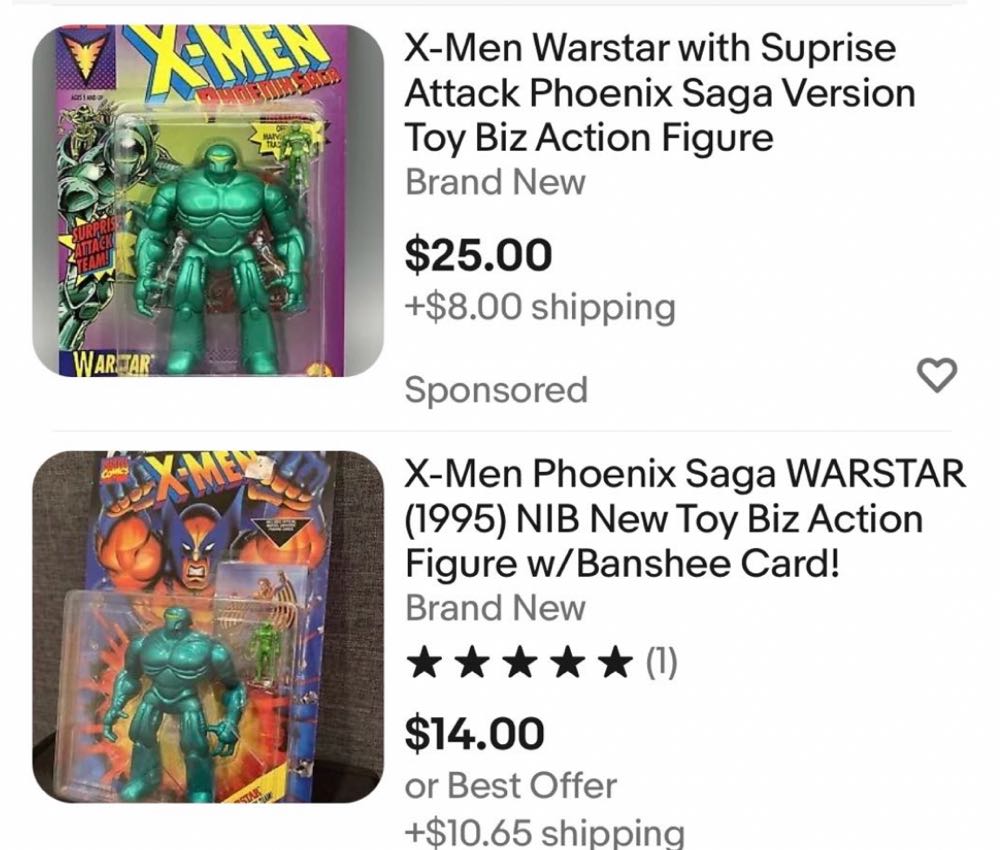Click the $14.00 price text
Screen dimensions: 1000x850
[472, 732]
